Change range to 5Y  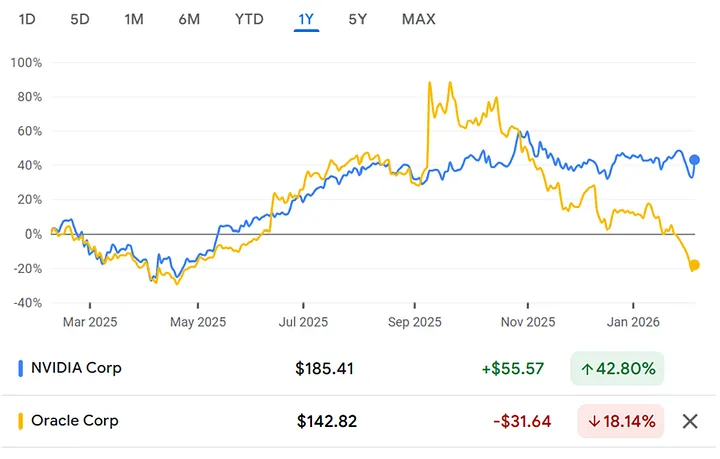(x=357, y=19)
